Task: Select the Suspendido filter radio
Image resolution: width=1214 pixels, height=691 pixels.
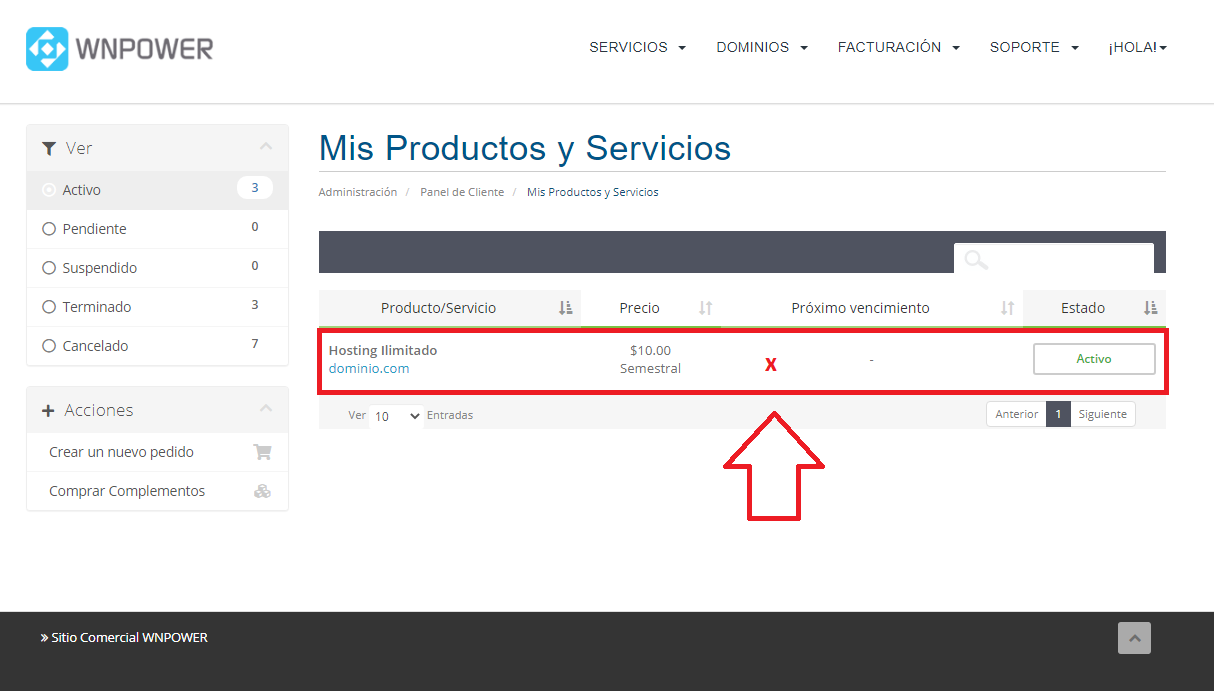Action: point(49,268)
